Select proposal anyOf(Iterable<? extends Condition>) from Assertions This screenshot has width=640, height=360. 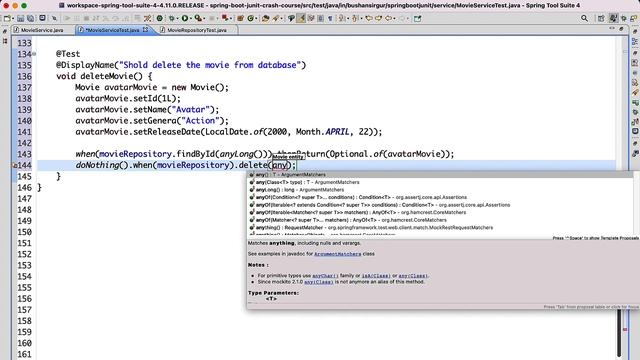click(x=441, y=205)
